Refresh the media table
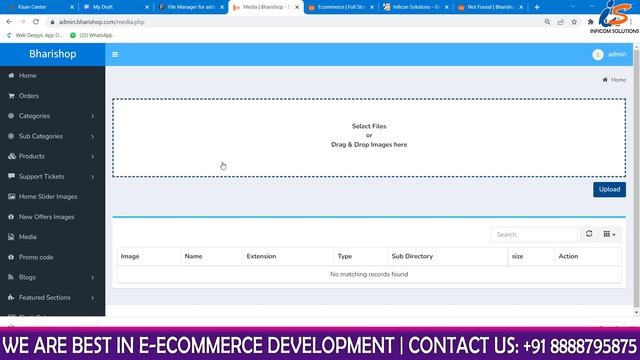This screenshot has width=640, height=360. pyautogui.click(x=589, y=234)
